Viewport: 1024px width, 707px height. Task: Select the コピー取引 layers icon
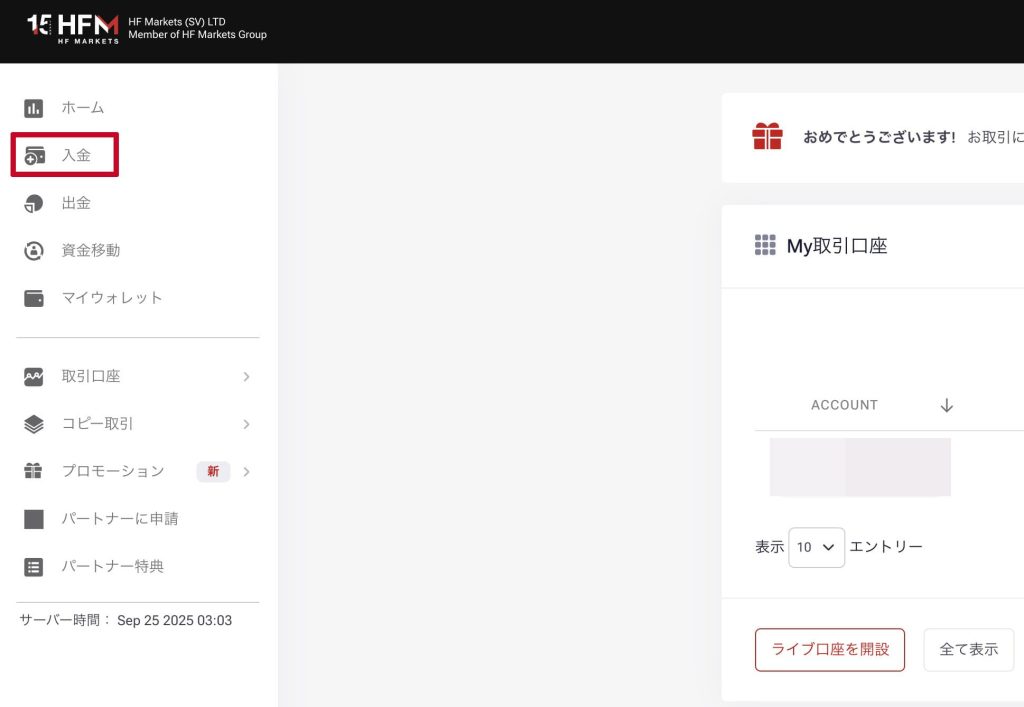click(x=31, y=423)
